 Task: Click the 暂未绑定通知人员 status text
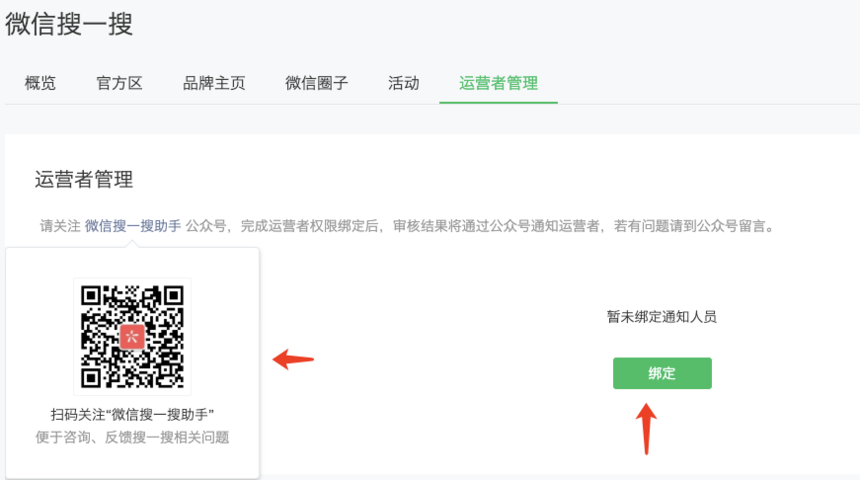click(x=662, y=317)
